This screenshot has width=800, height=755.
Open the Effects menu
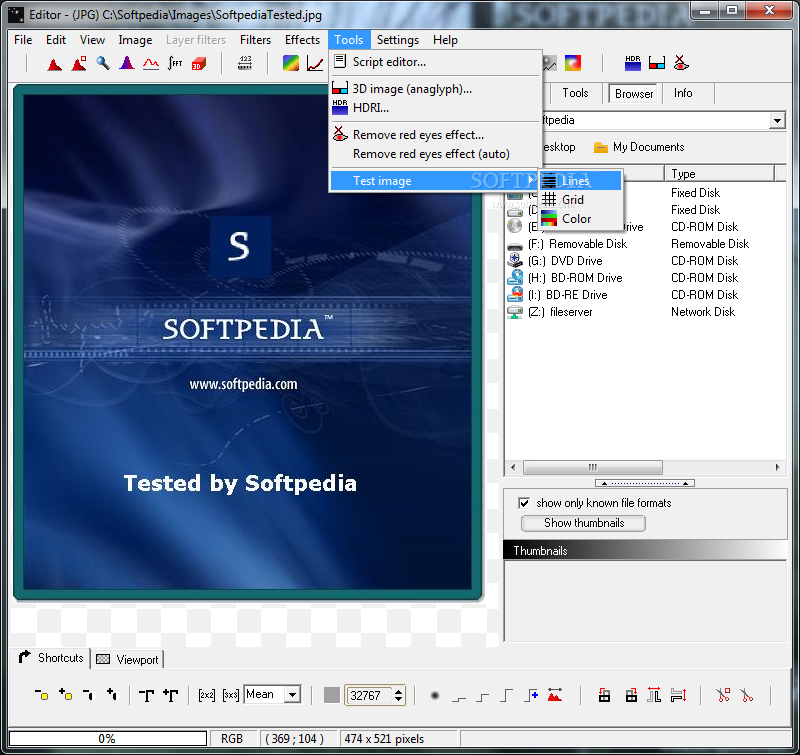(303, 40)
